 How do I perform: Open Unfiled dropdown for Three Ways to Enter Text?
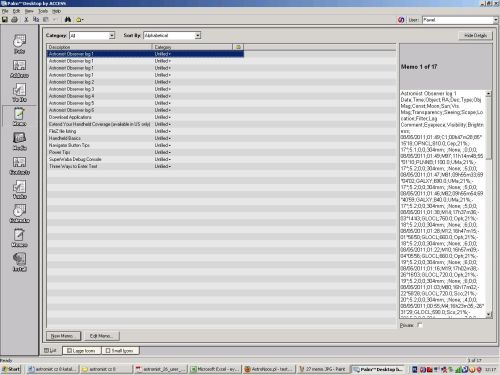coord(163,166)
